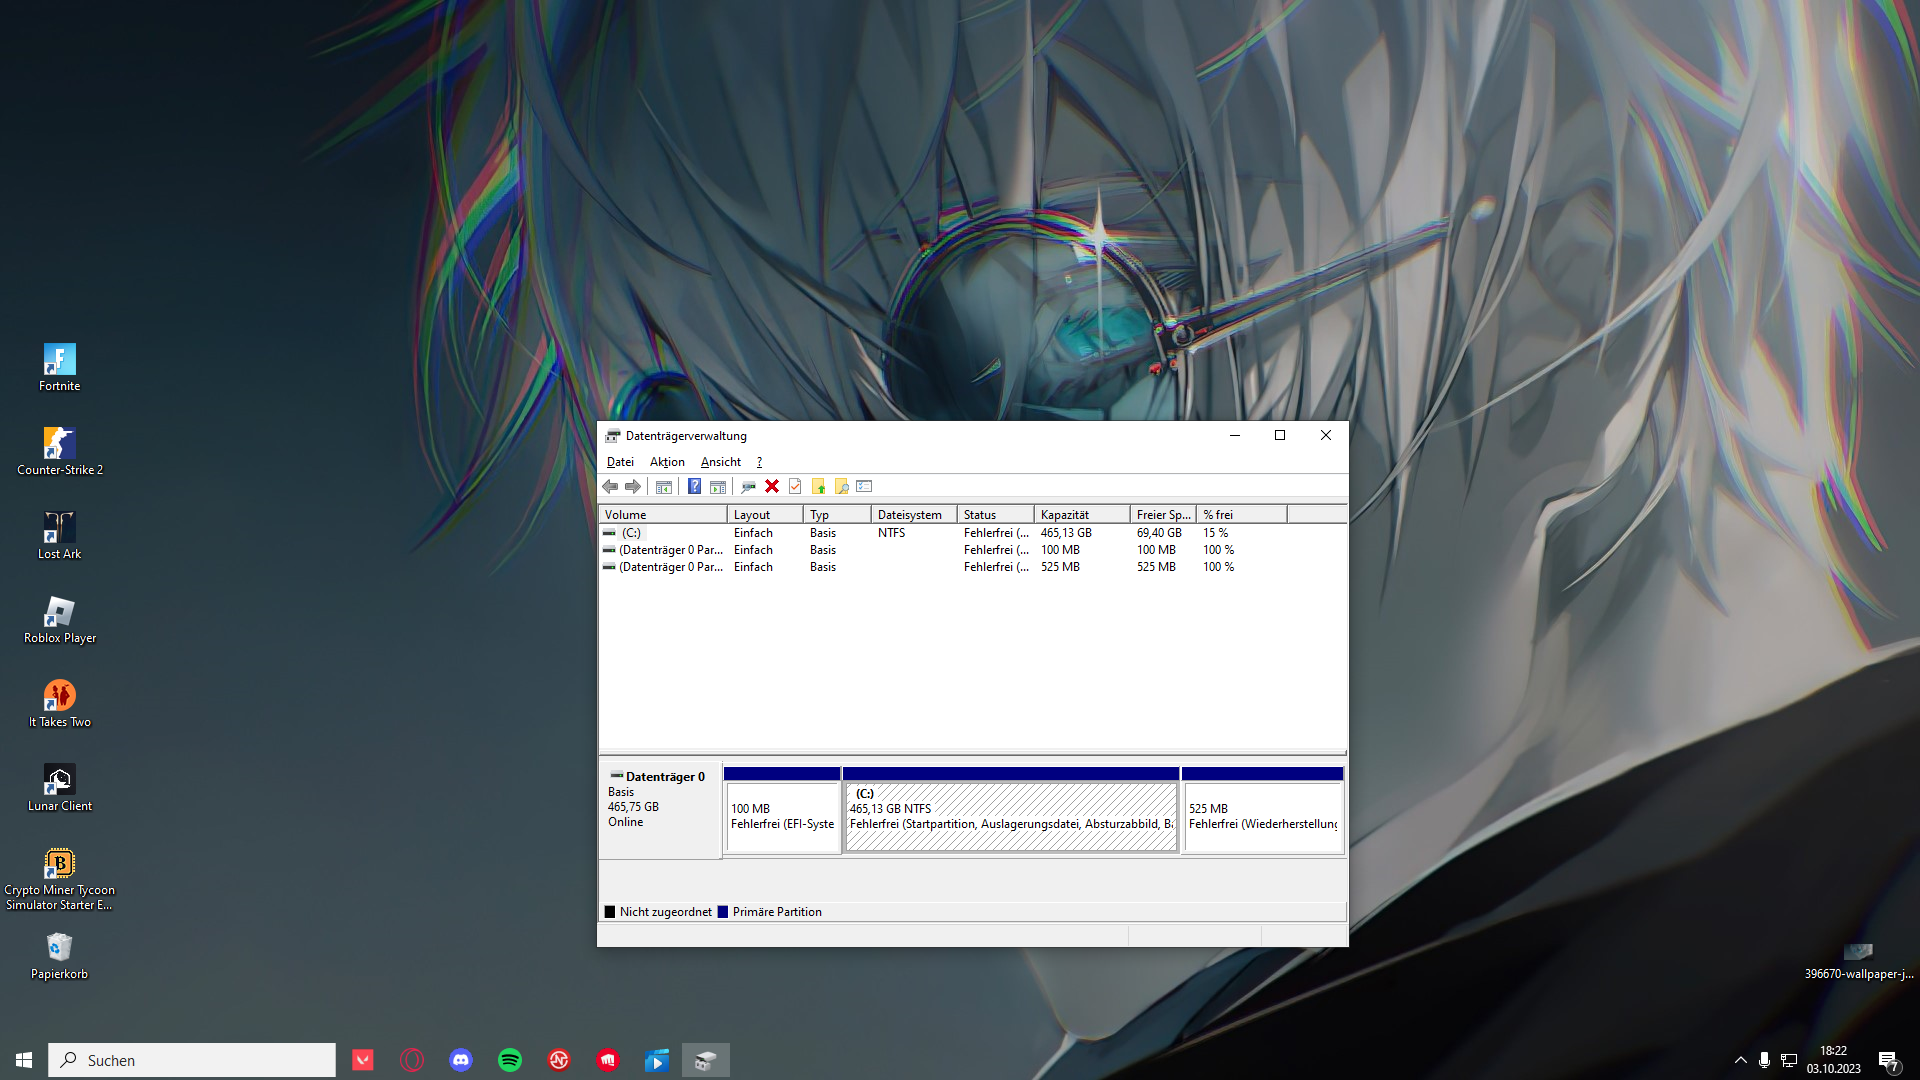
Task: Open the Ansicht menu
Action: point(720,462)
